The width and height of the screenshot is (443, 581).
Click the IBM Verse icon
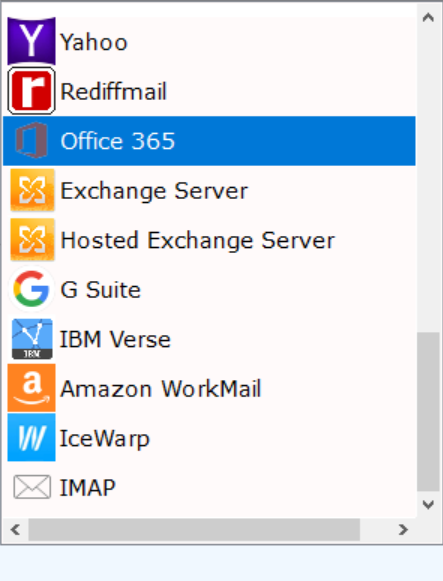pos(32,339)
